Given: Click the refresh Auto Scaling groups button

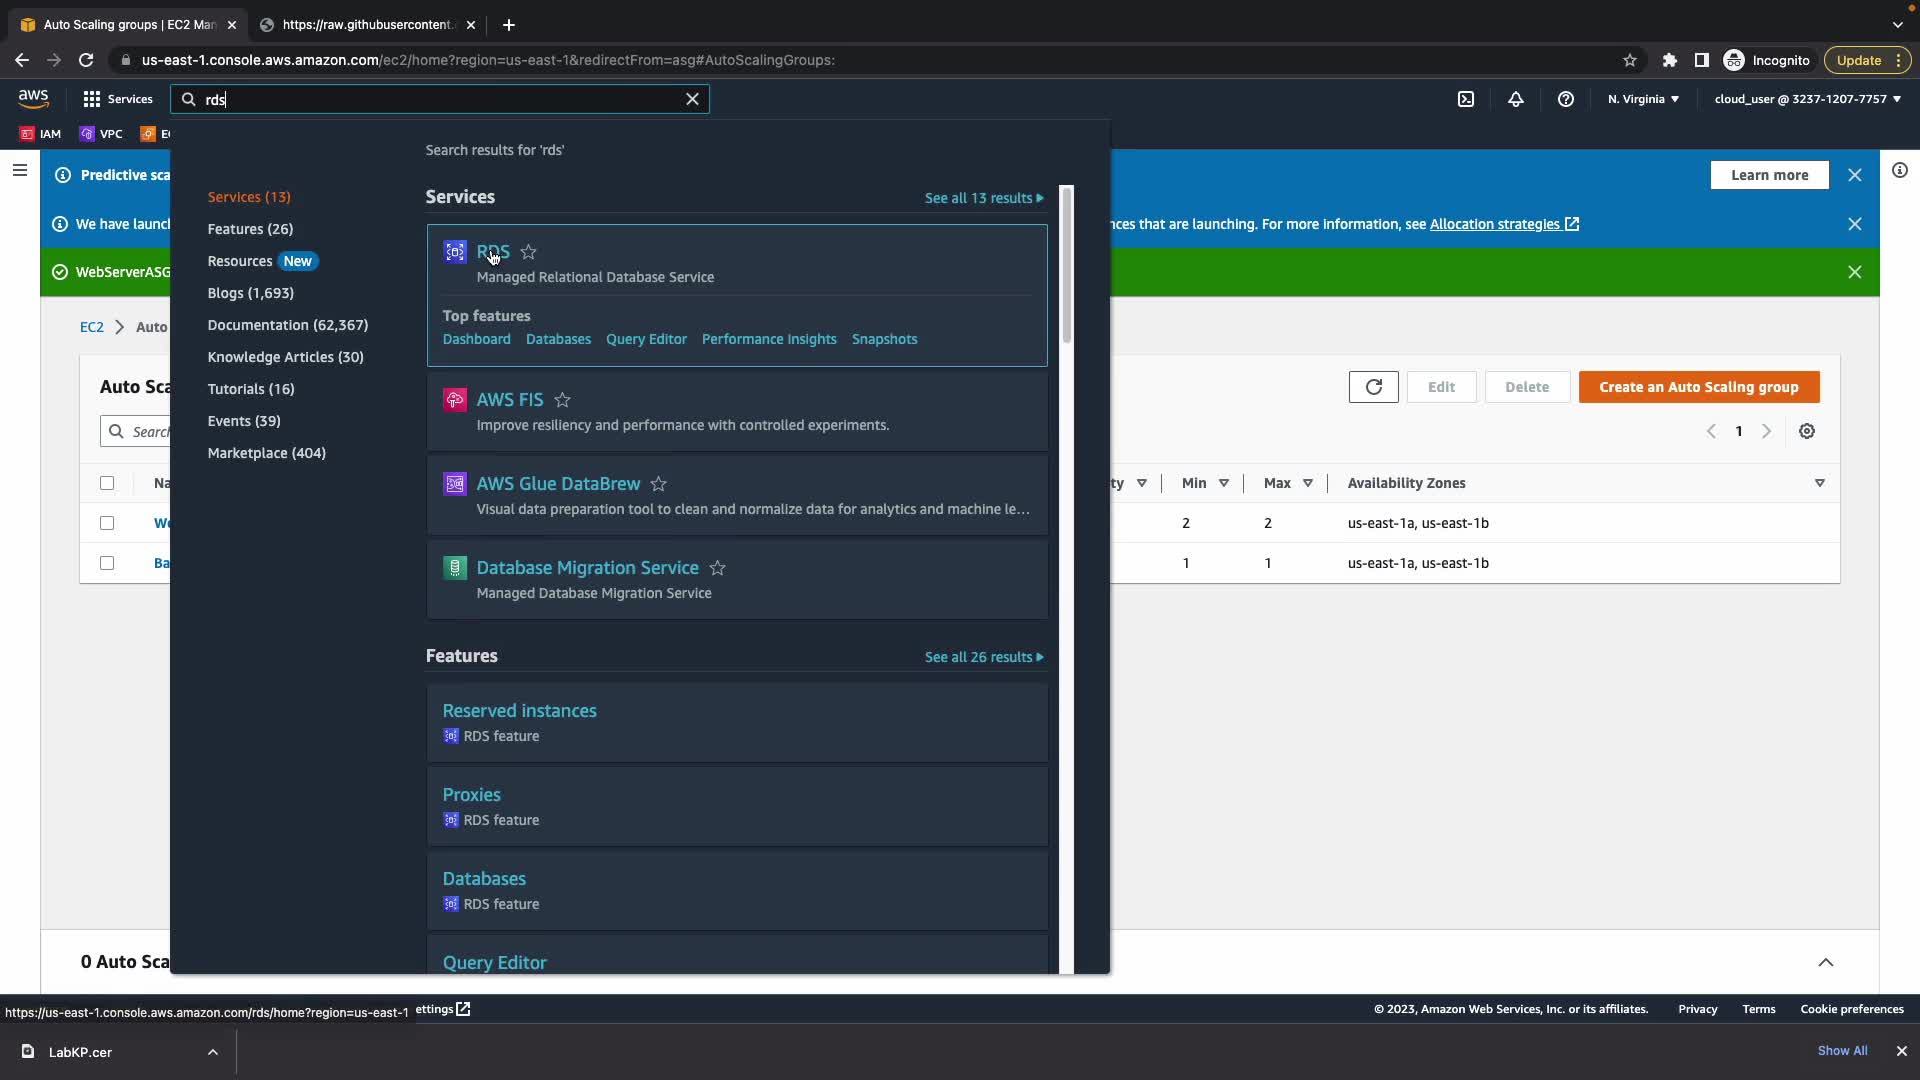Looking at the screenshot, I should (1373, 387).
